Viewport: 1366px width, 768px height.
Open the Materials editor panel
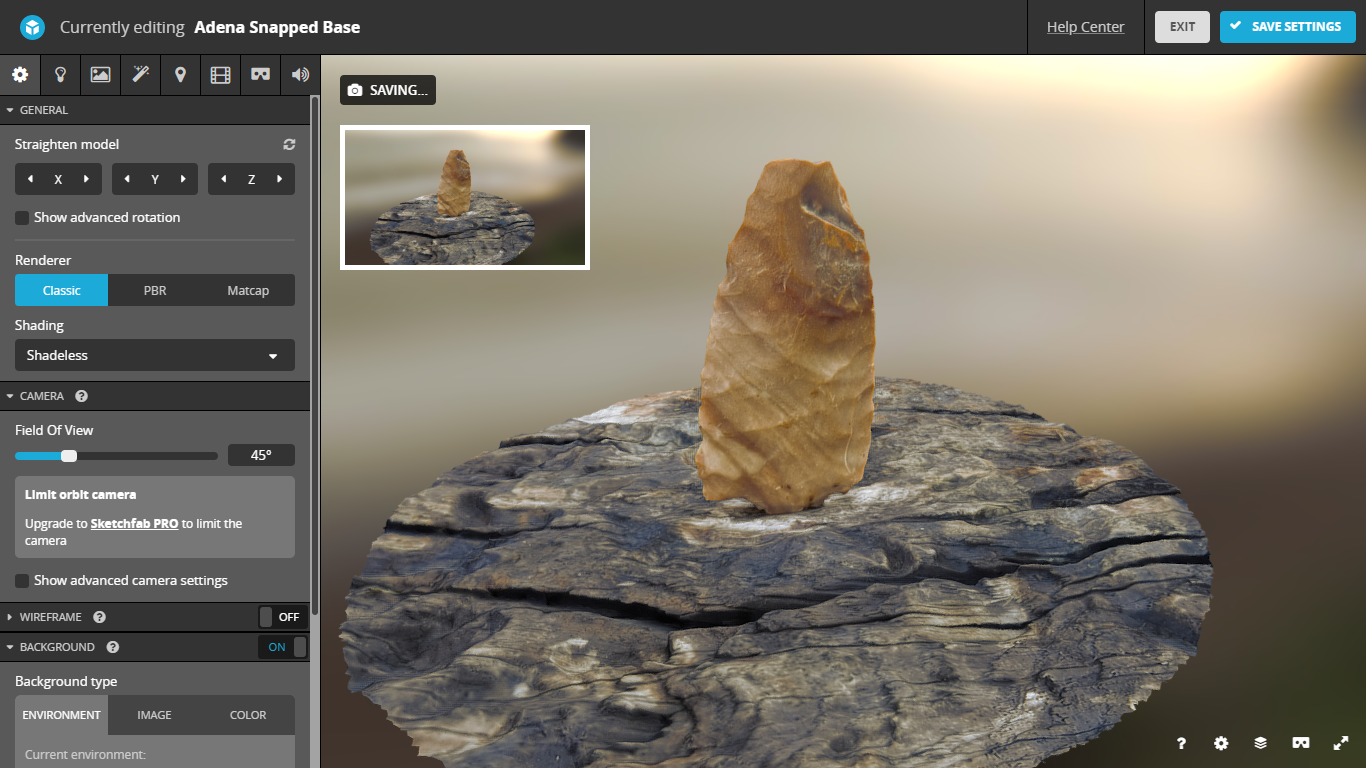100,75
